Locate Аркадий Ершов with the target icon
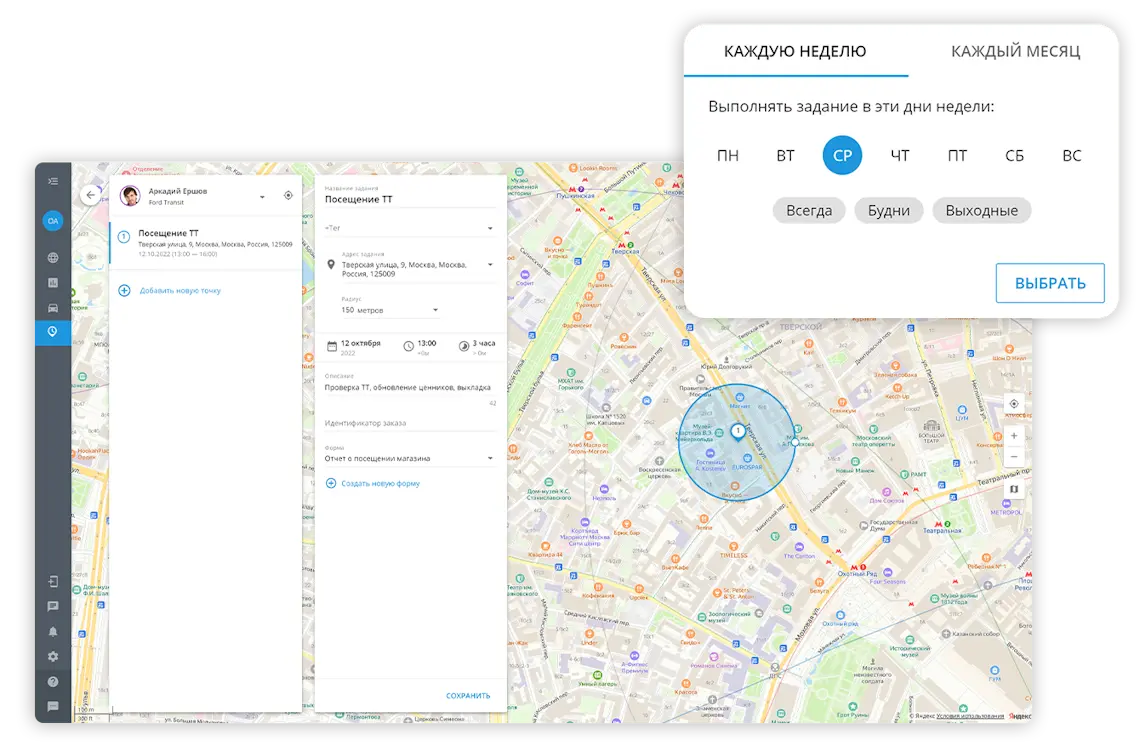 point(288,196)
